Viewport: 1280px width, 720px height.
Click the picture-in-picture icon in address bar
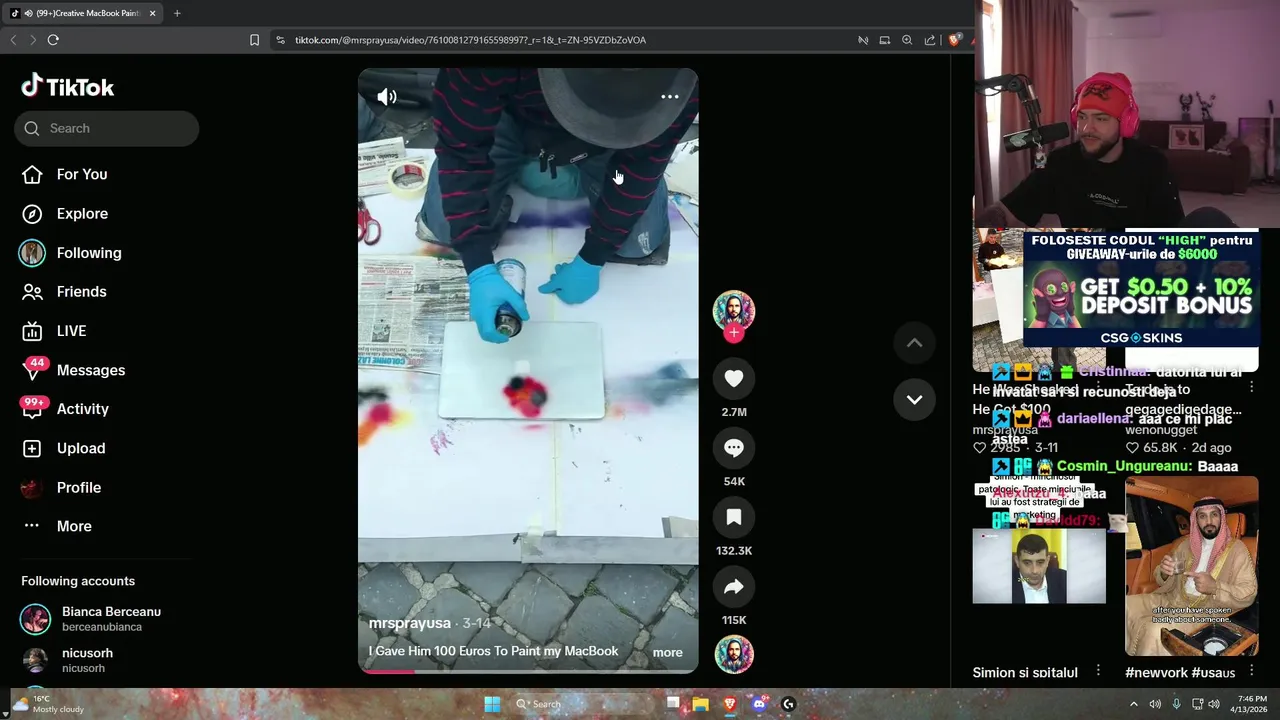(884, 40)
